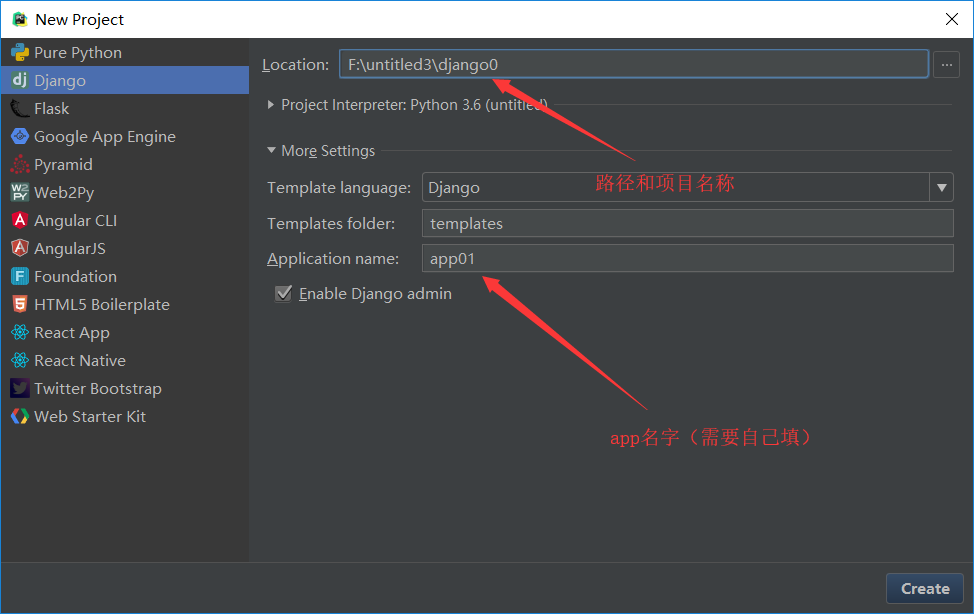Image resolution: width=974 pixels, height=614 pixels.
Task: Select the Pure Python icon
Action: tap(20, 52)
